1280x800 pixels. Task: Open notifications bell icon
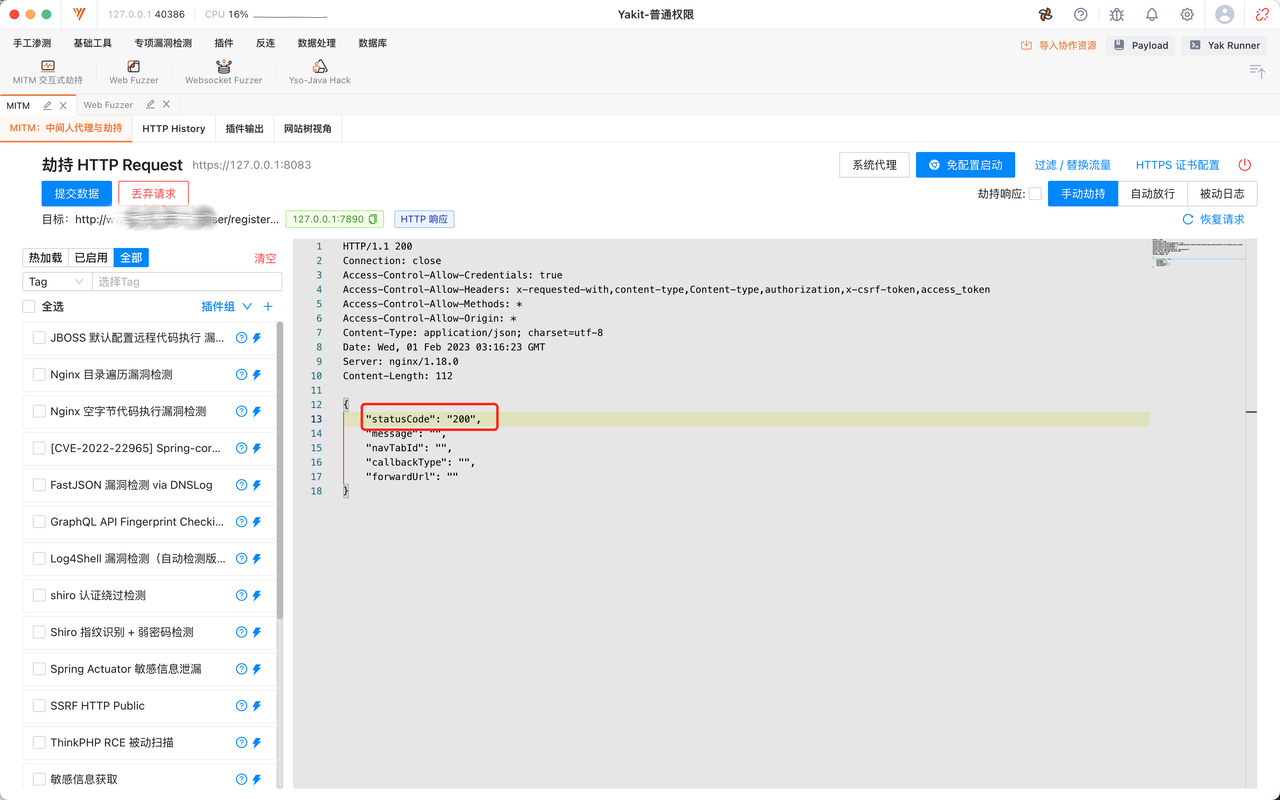[1152, 15]
